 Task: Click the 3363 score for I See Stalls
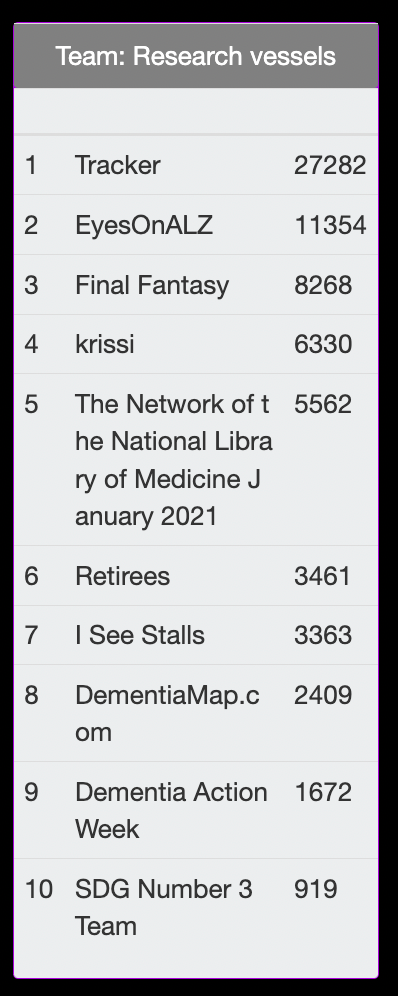(322, 635)
